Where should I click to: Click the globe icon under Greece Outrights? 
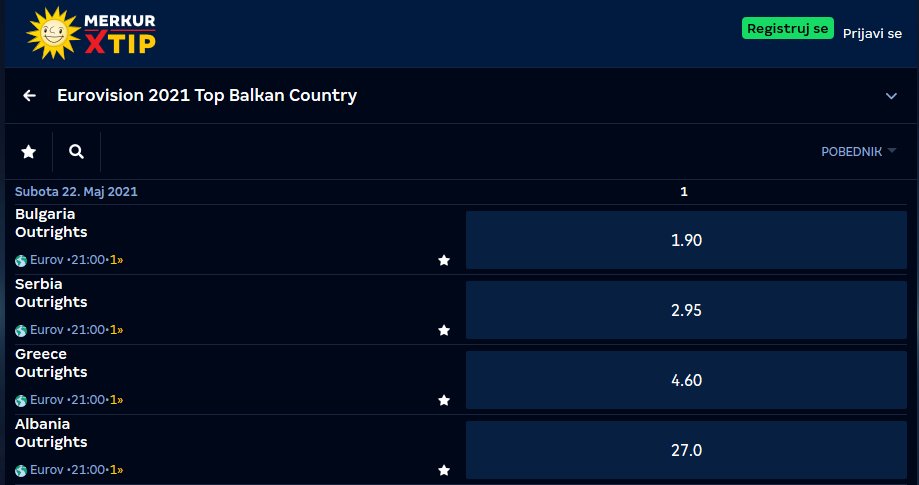click(x=21, y=401)
